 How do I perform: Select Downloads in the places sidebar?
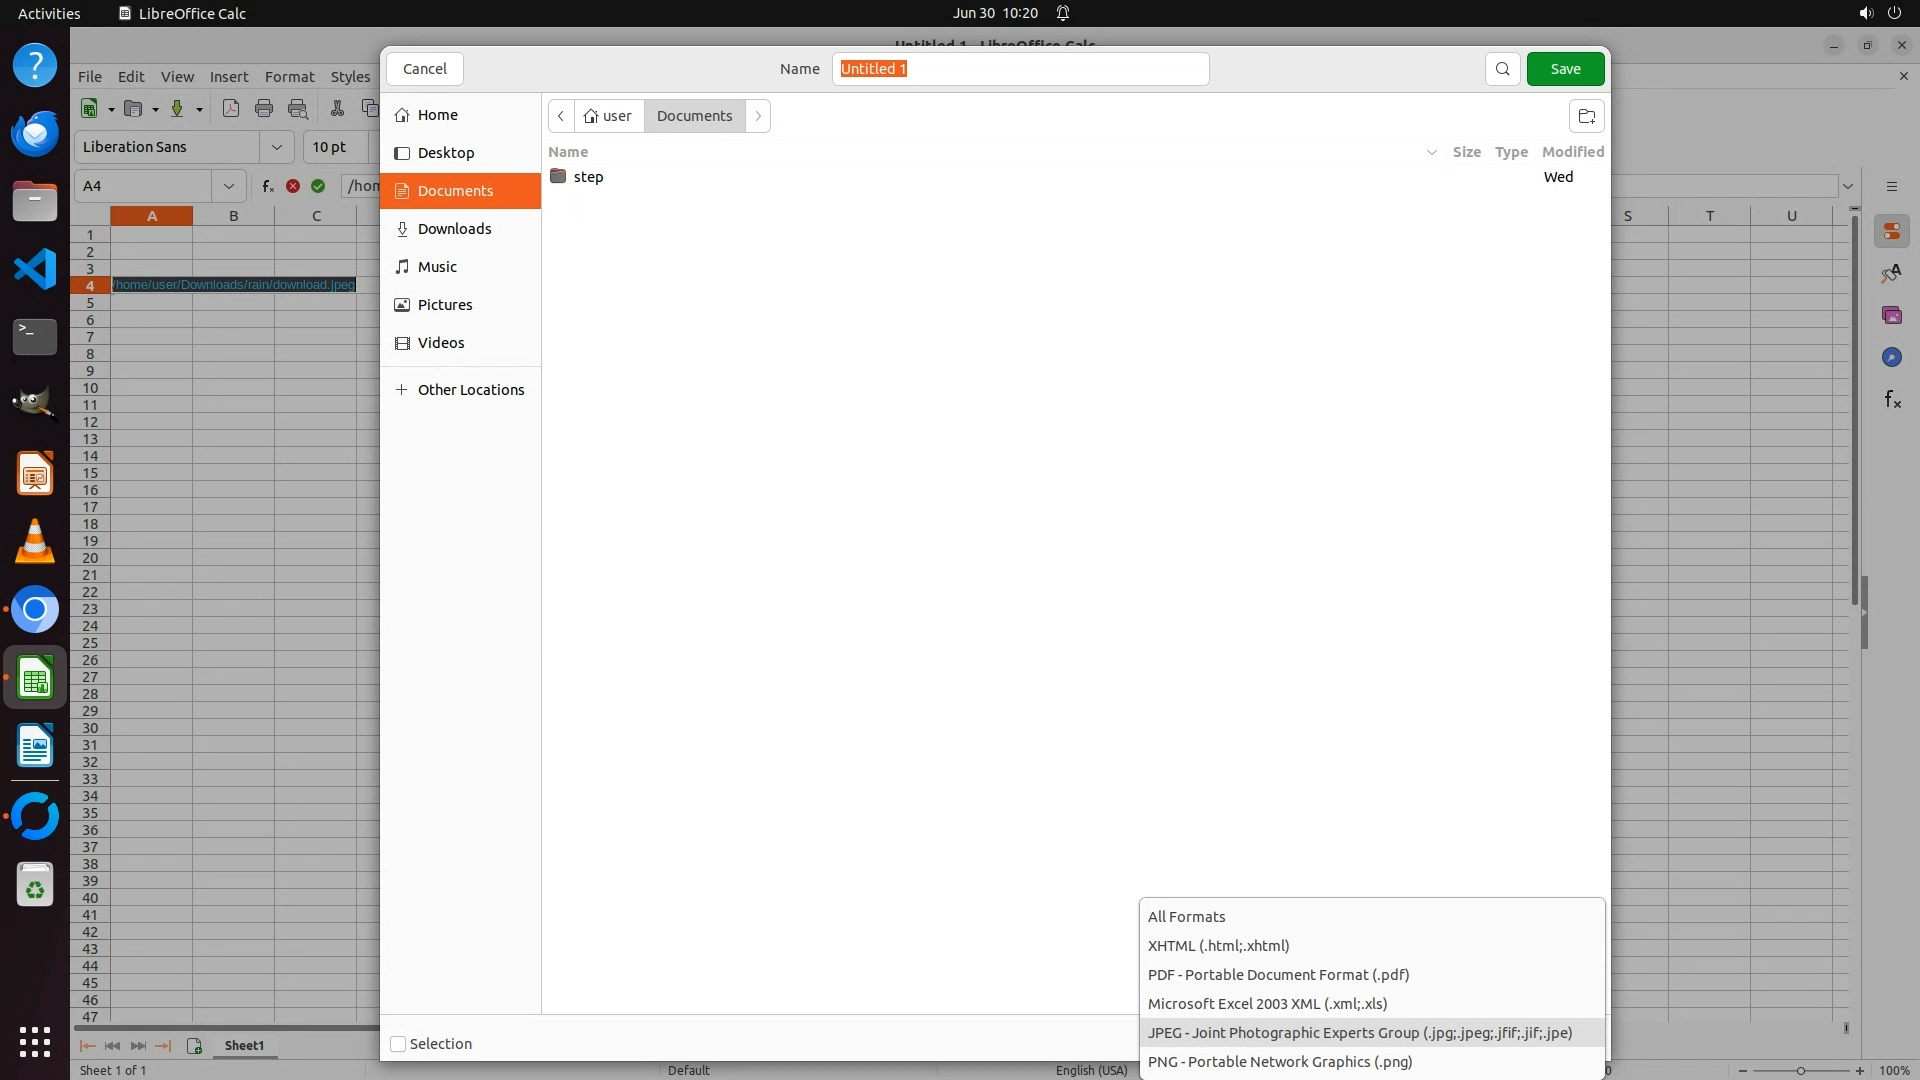tap(454, 229)
